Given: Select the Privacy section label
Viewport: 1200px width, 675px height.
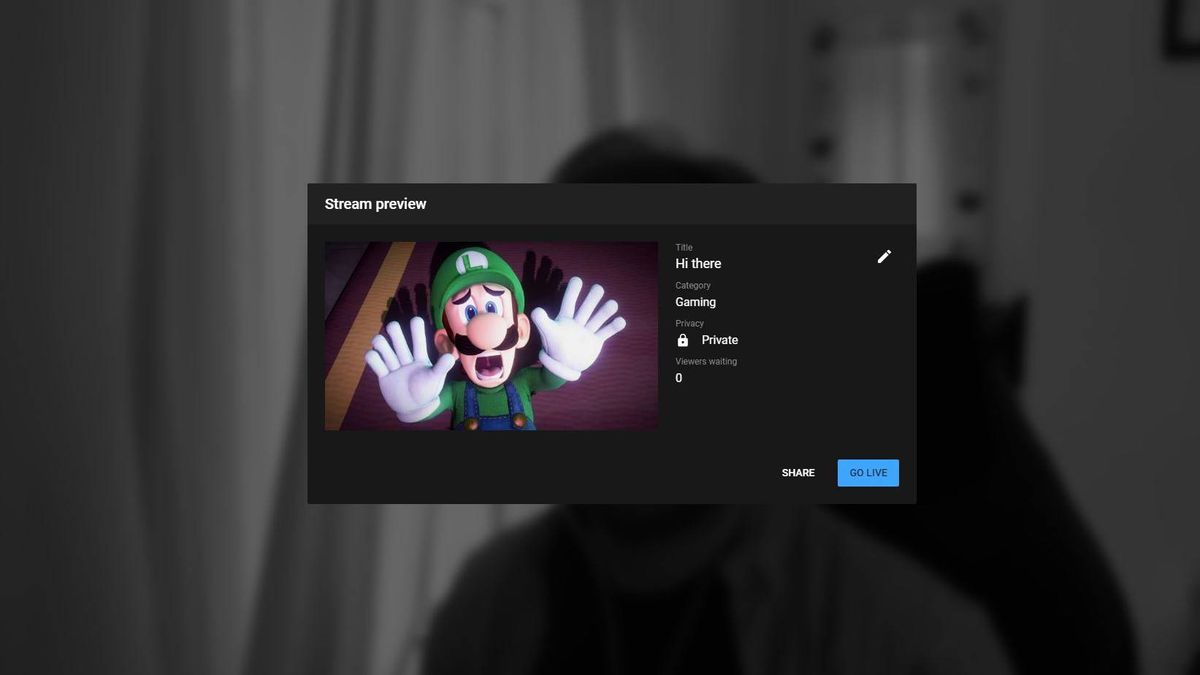Looking at the screenshot, I should point(689,323).
